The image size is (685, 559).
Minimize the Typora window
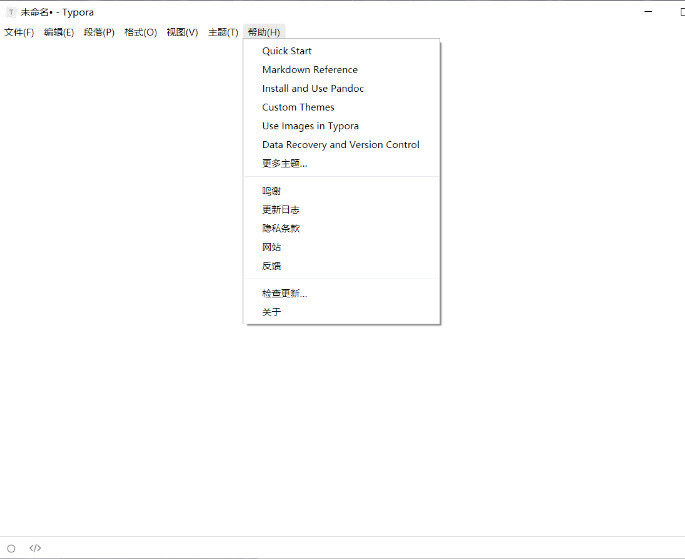click(648, 12)
